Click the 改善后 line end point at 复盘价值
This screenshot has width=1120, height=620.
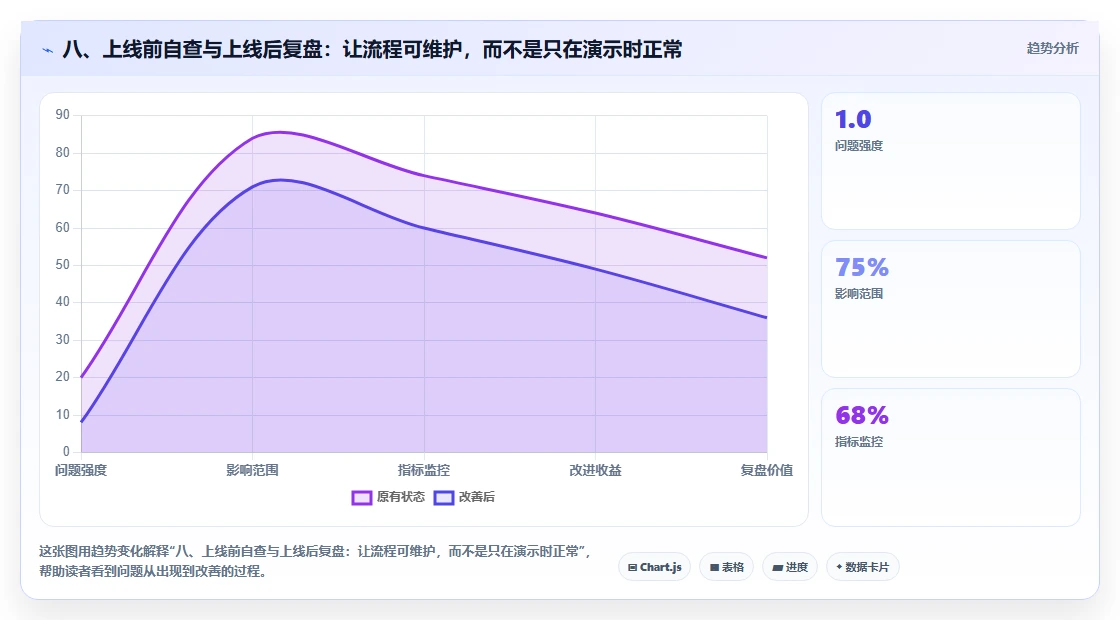pyautogui.click(x=766, y=318)
